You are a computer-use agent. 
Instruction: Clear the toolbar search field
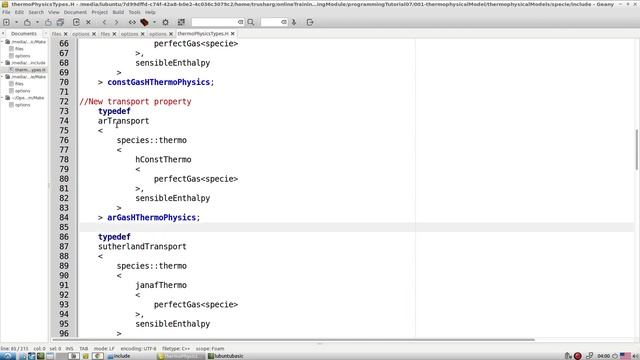pos(241,22)
